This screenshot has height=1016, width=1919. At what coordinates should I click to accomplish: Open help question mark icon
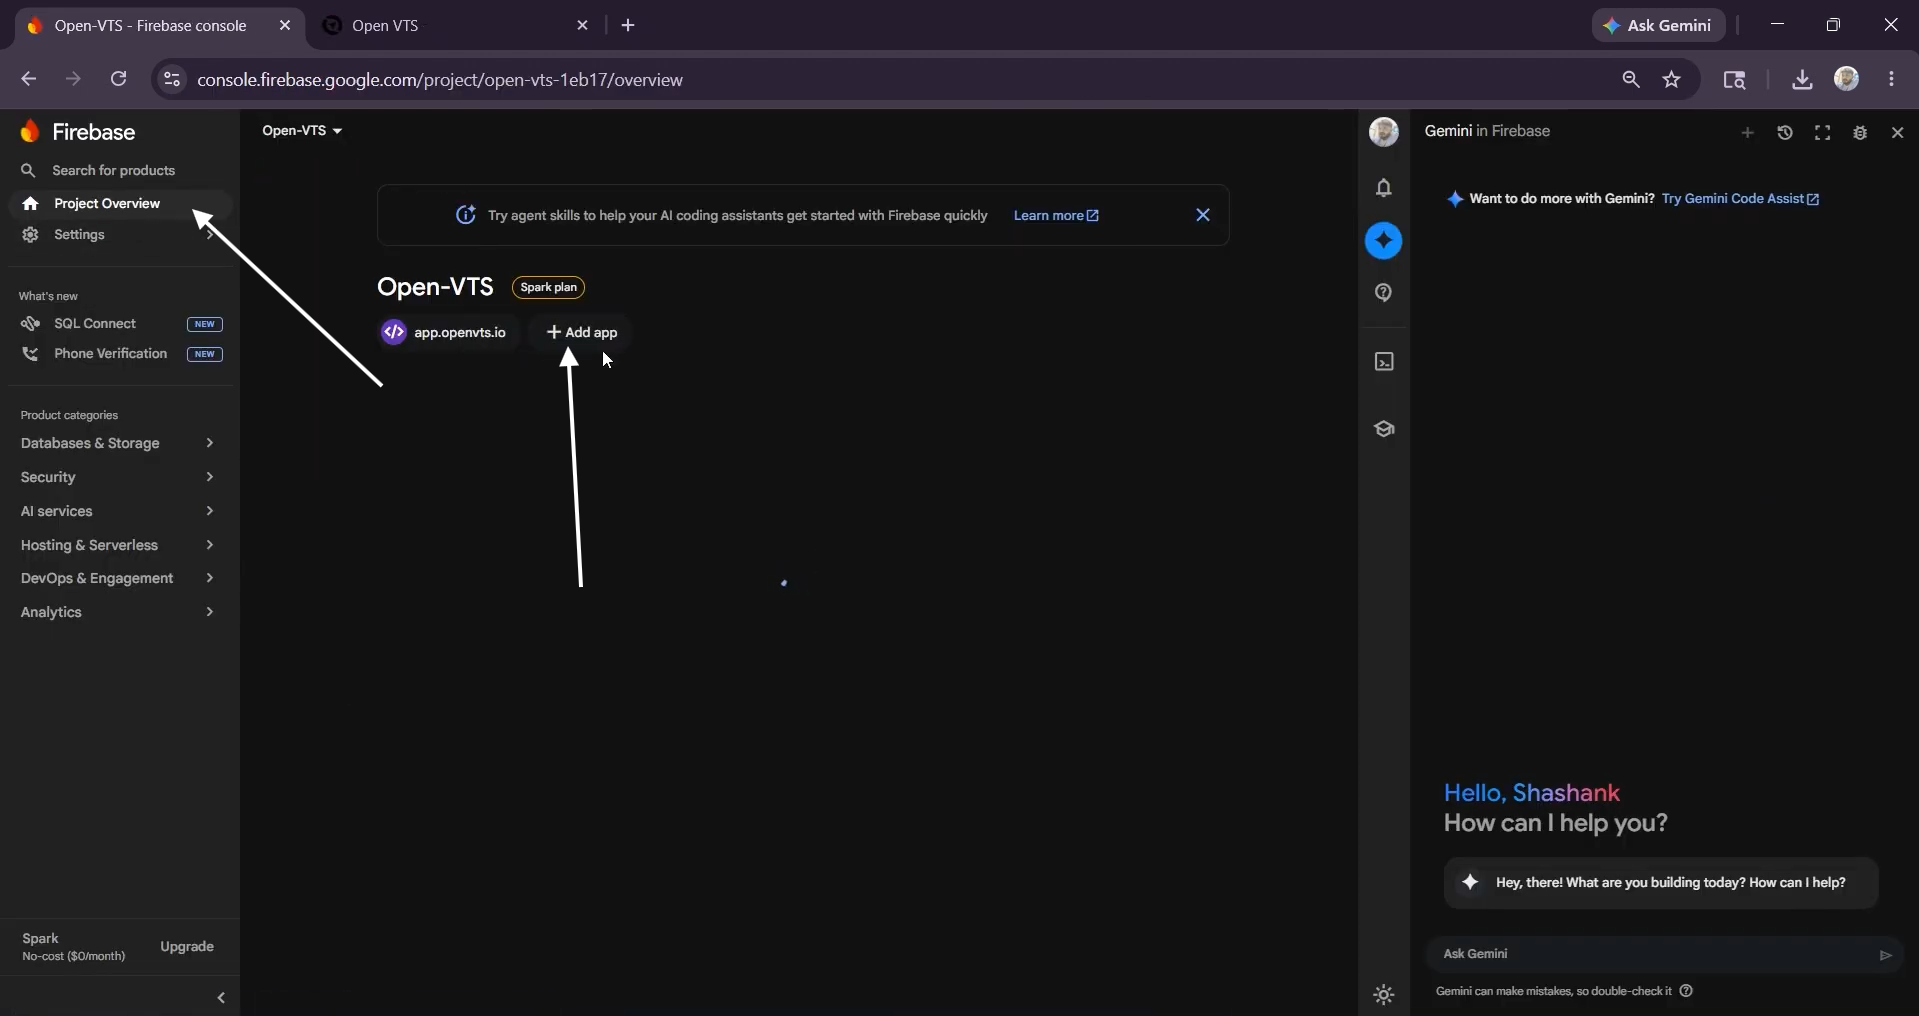(1384, 293)
